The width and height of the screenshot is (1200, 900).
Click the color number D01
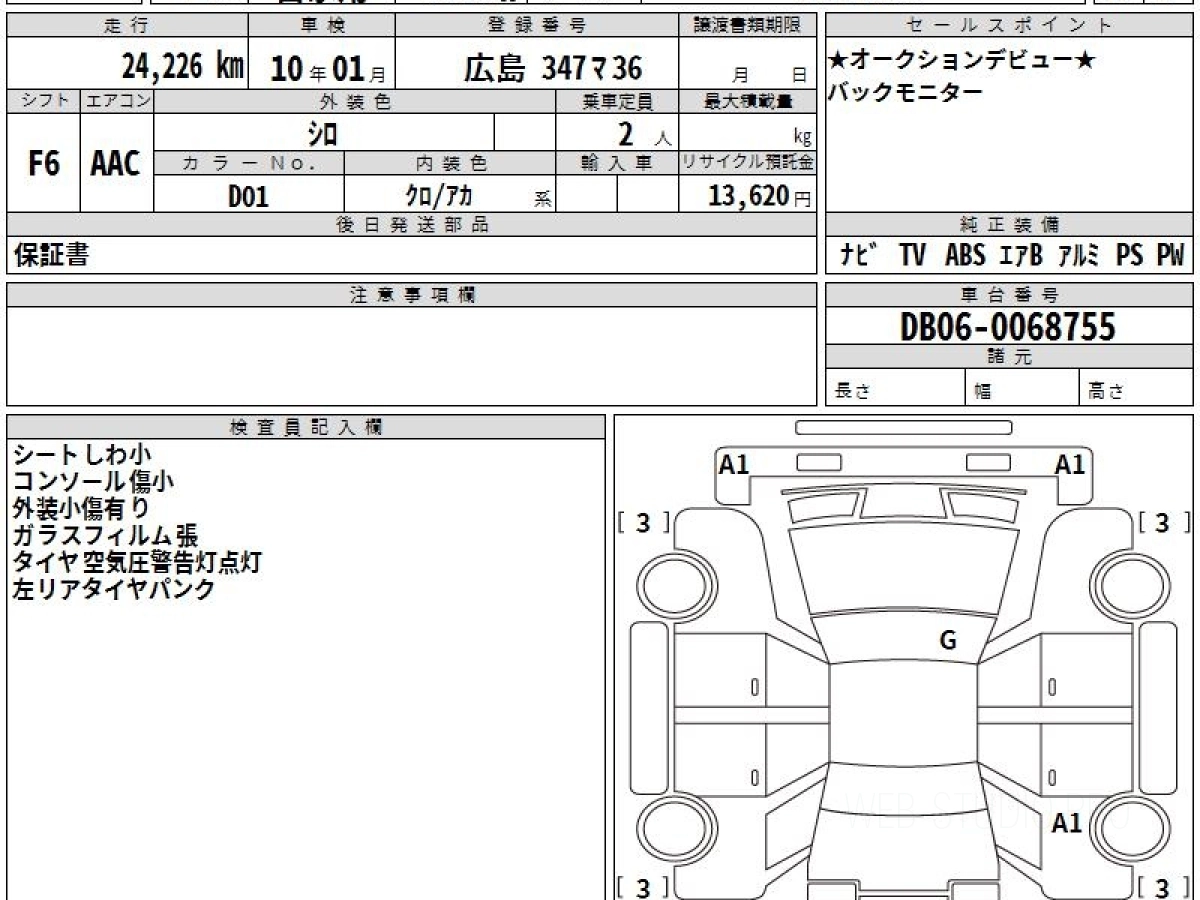point(248,196)
